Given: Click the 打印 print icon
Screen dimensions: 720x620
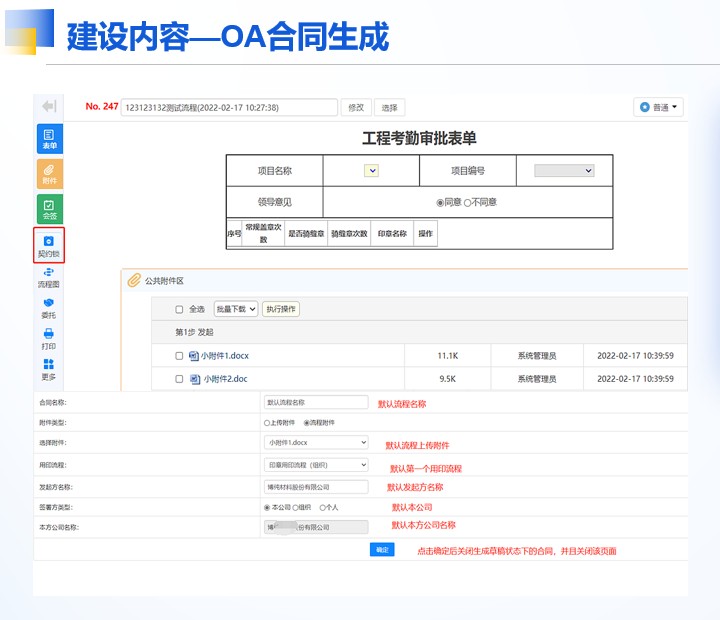Looking at the screenshot, I should 49,339.
